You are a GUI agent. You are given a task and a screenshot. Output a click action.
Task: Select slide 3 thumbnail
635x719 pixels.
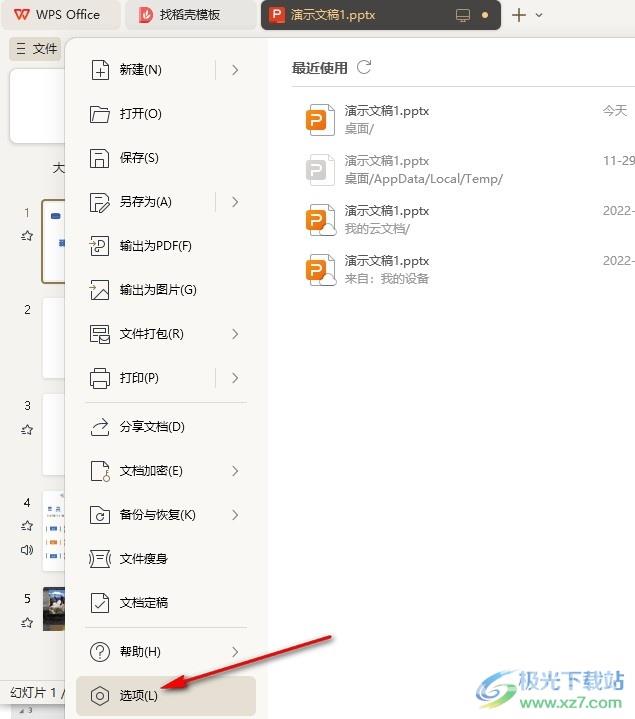tap(54, 435)
